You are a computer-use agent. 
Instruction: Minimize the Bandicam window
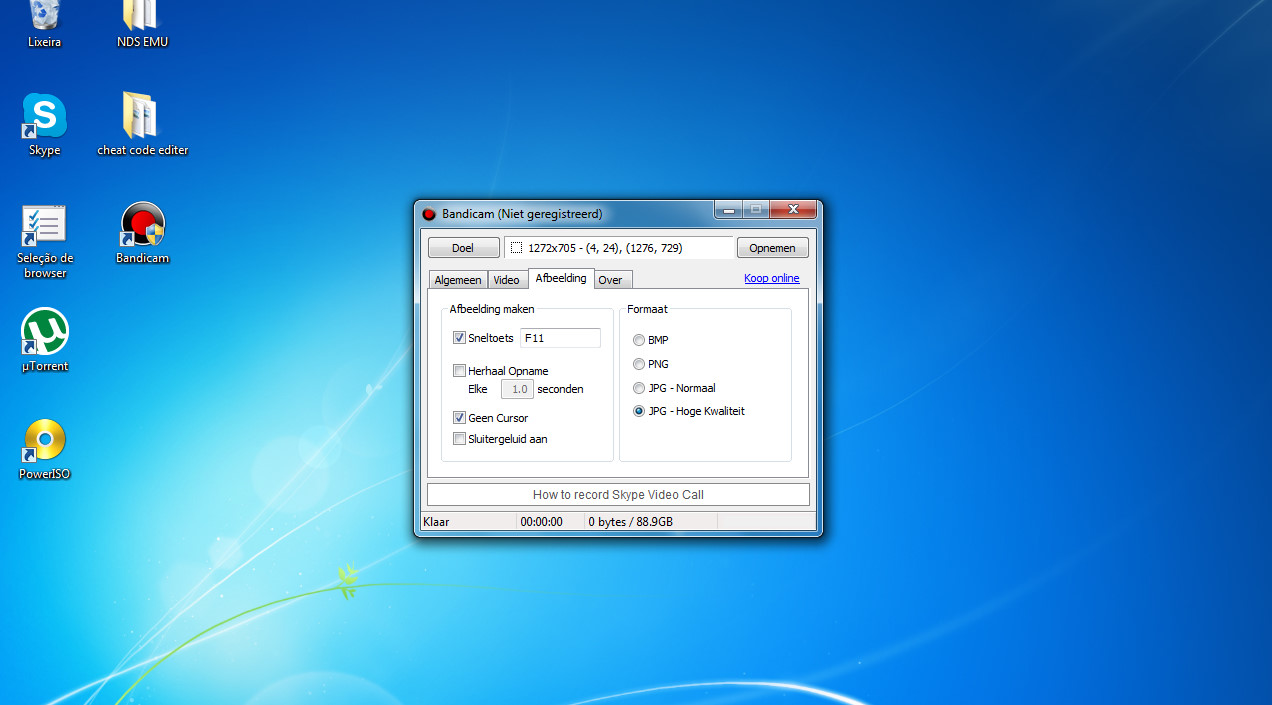coord(727,210)
